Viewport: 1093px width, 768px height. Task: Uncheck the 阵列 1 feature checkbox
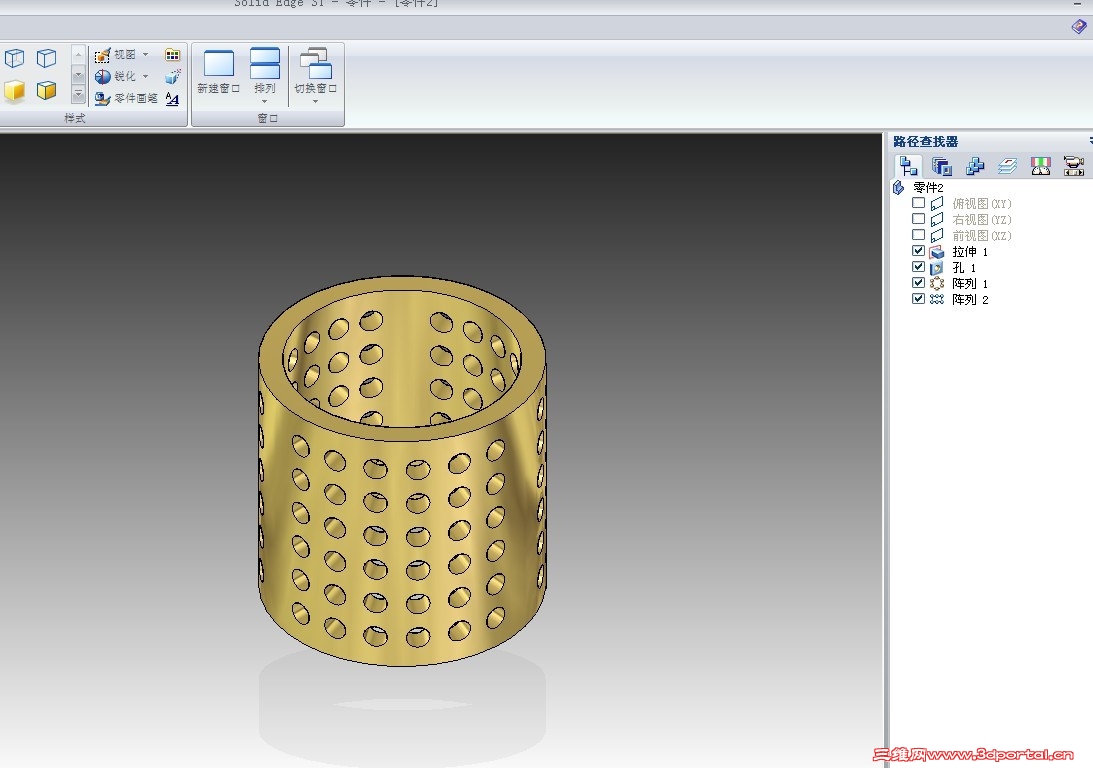pos(918,283)
